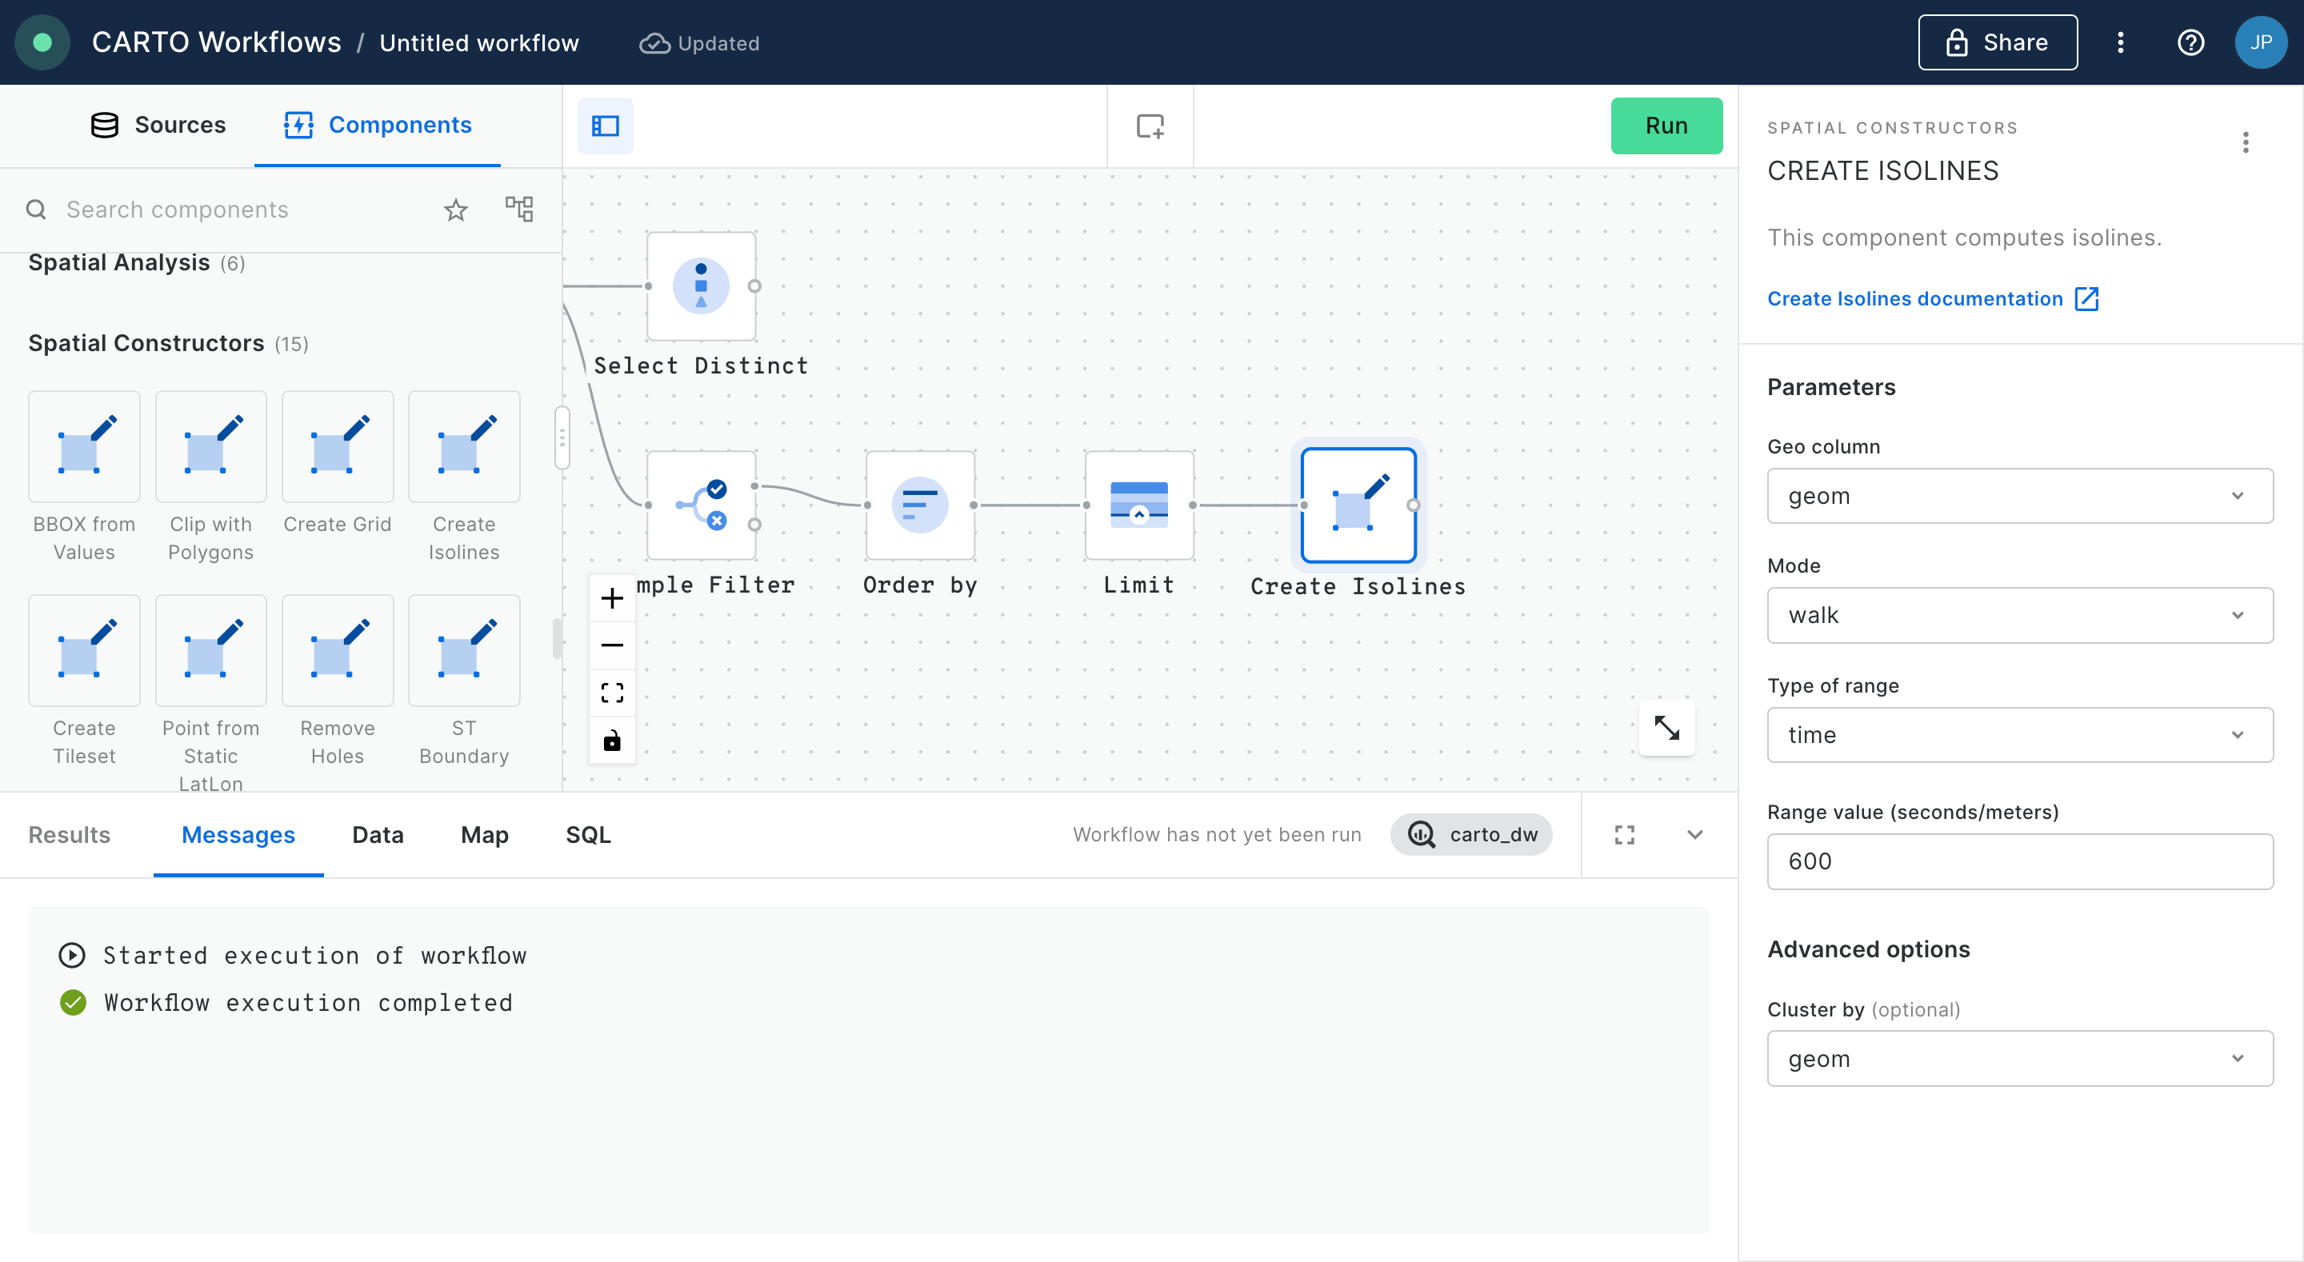The height and width of the screenshot is (1262, 2304).
Task: Click fit view icon on canvas controls
Action: 612,693
